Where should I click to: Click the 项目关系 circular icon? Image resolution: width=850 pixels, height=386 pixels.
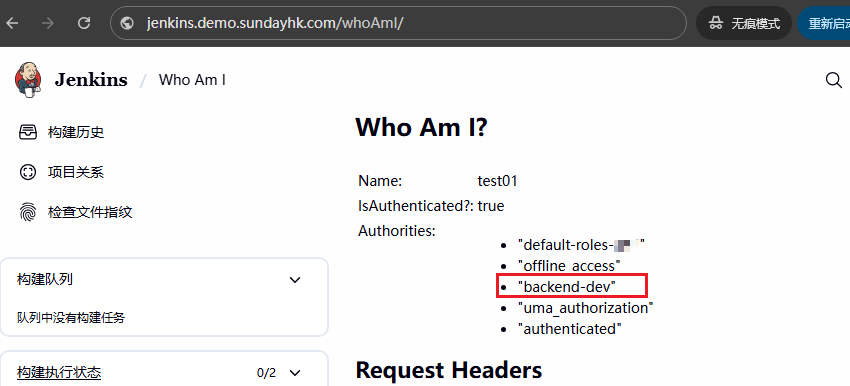coord(28,172)
